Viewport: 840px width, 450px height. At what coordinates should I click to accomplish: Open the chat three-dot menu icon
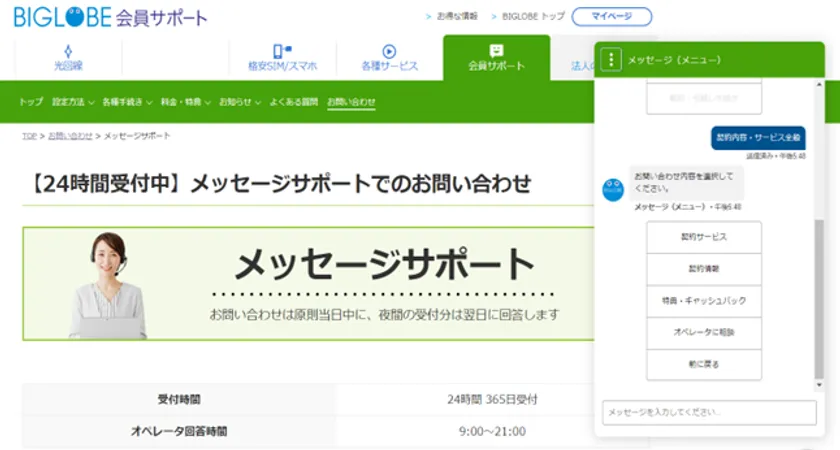pyautogui.click(x=612, y=60)
